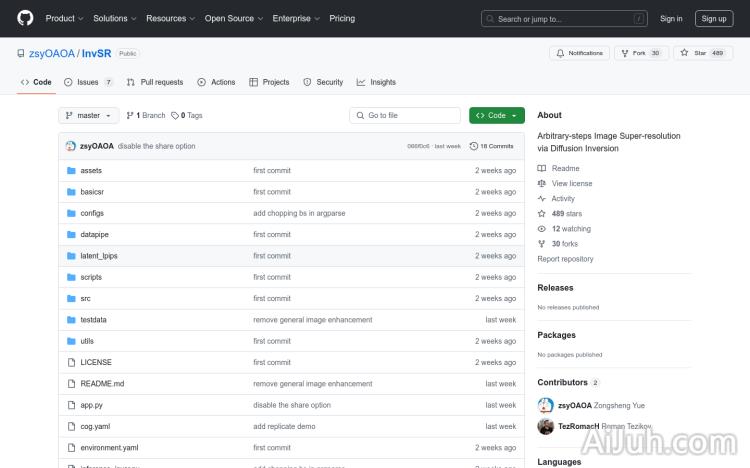Expand the master branch dropdown

(89, 116)
